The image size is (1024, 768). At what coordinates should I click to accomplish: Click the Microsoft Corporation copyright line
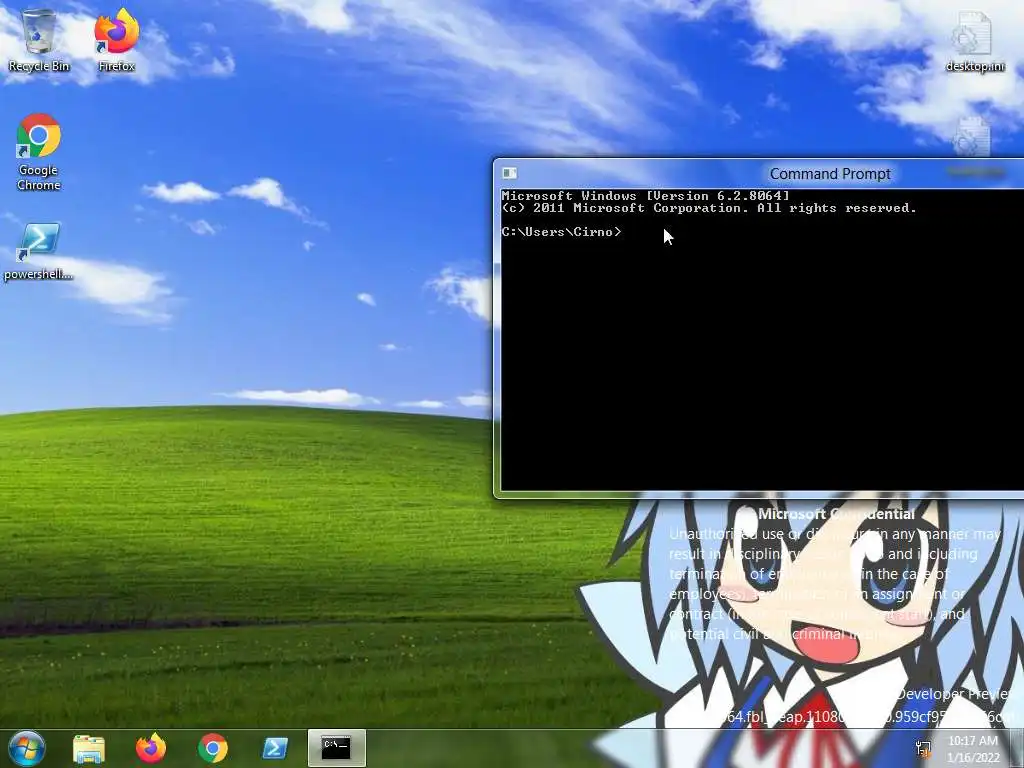coord(709,208)
